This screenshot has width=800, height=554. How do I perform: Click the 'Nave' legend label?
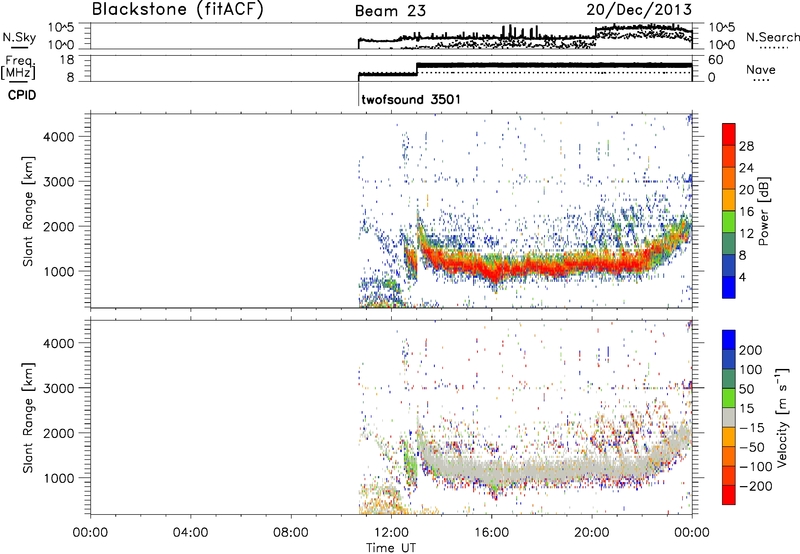[761, 69]
